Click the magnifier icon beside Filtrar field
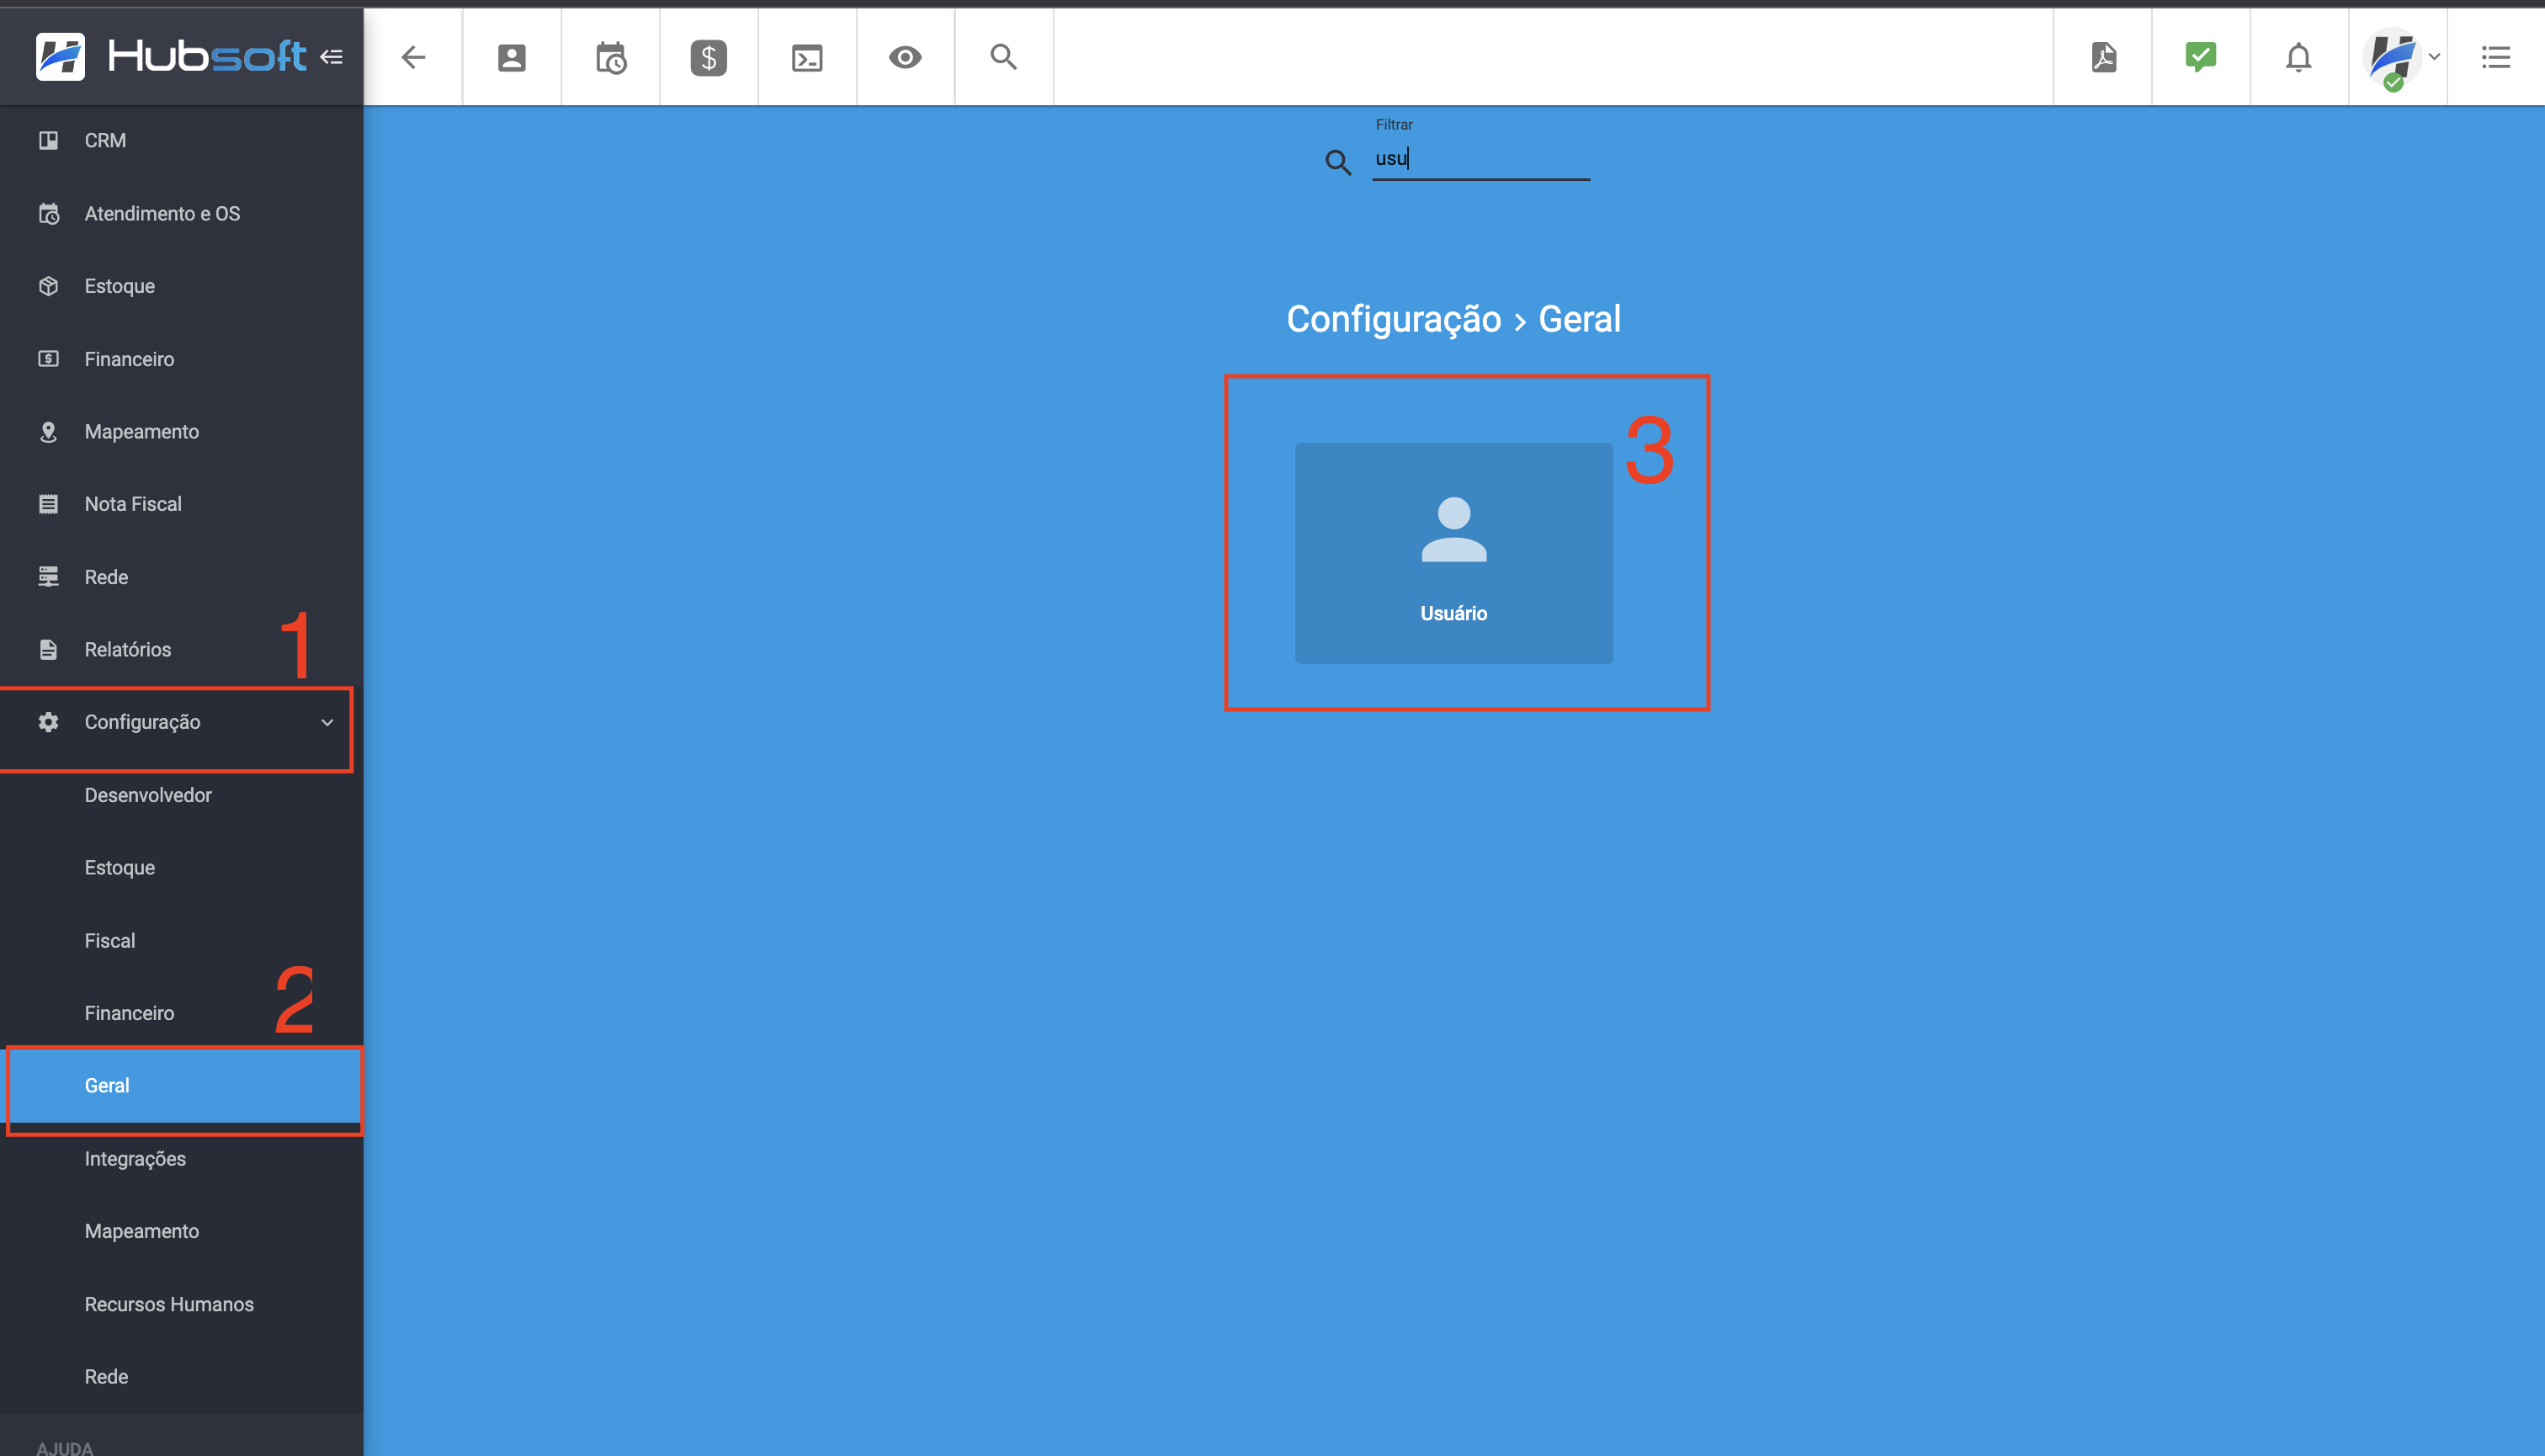 point(1338,162)
